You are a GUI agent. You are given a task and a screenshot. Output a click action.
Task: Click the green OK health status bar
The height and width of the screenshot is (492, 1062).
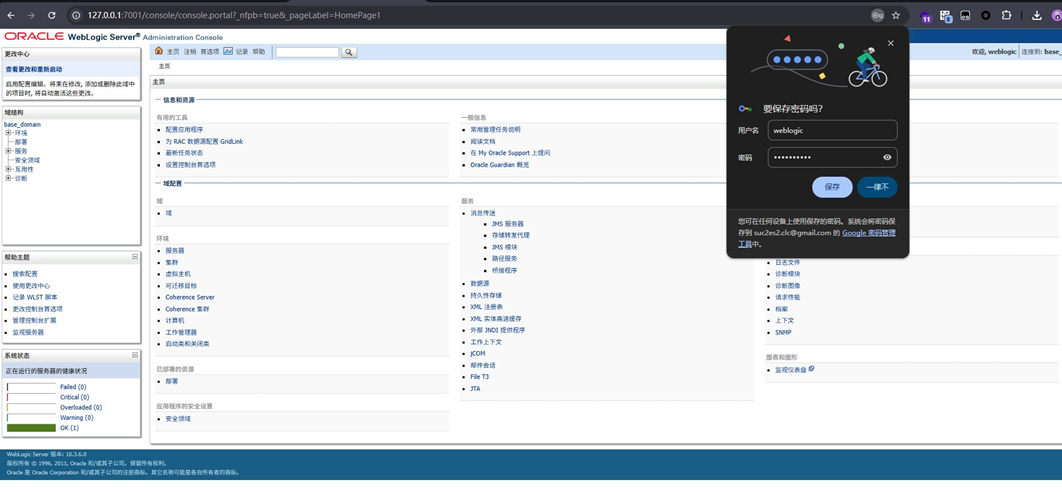pos(31,428)
